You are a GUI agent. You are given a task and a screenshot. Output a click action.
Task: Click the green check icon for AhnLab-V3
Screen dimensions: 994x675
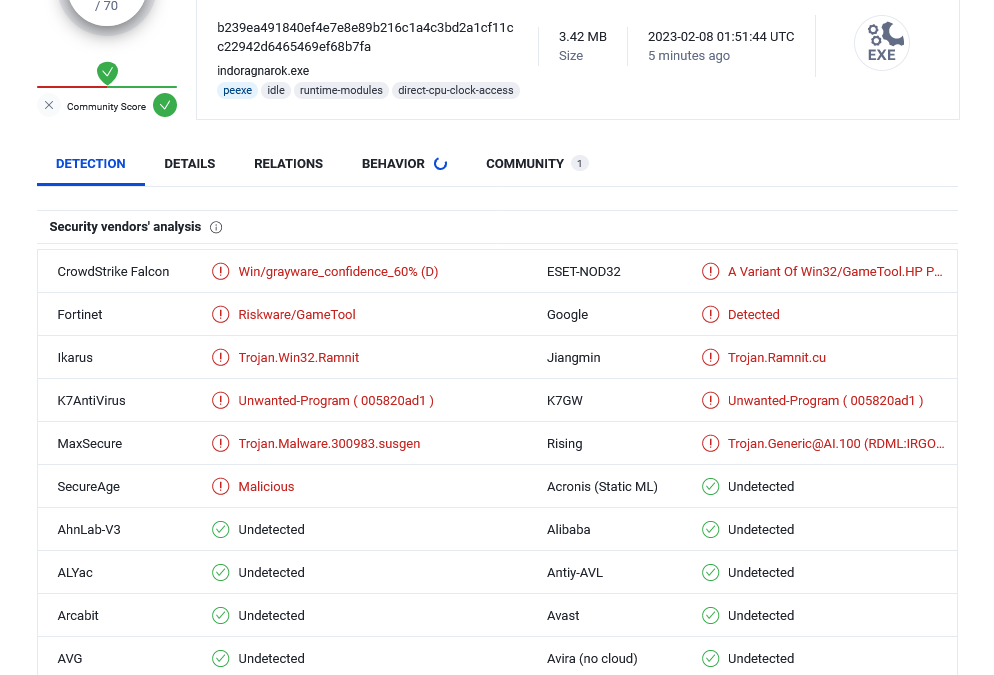tap(221, 530)
